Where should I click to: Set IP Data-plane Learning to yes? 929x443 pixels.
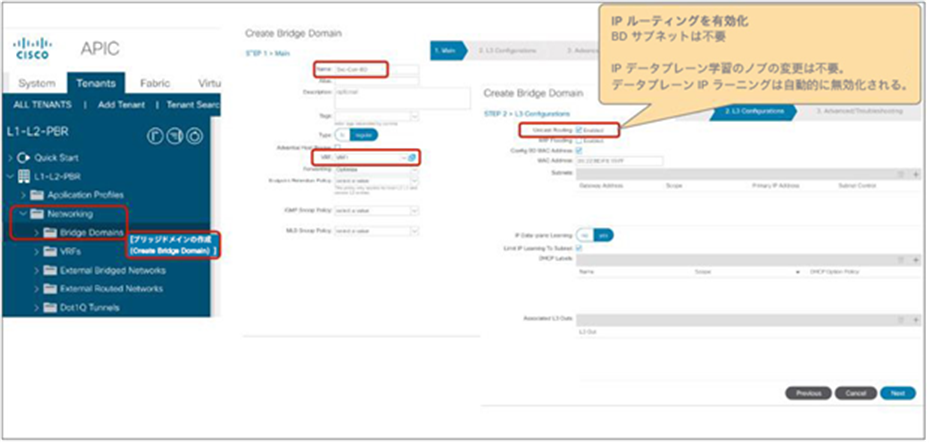[x=604, y=235]
